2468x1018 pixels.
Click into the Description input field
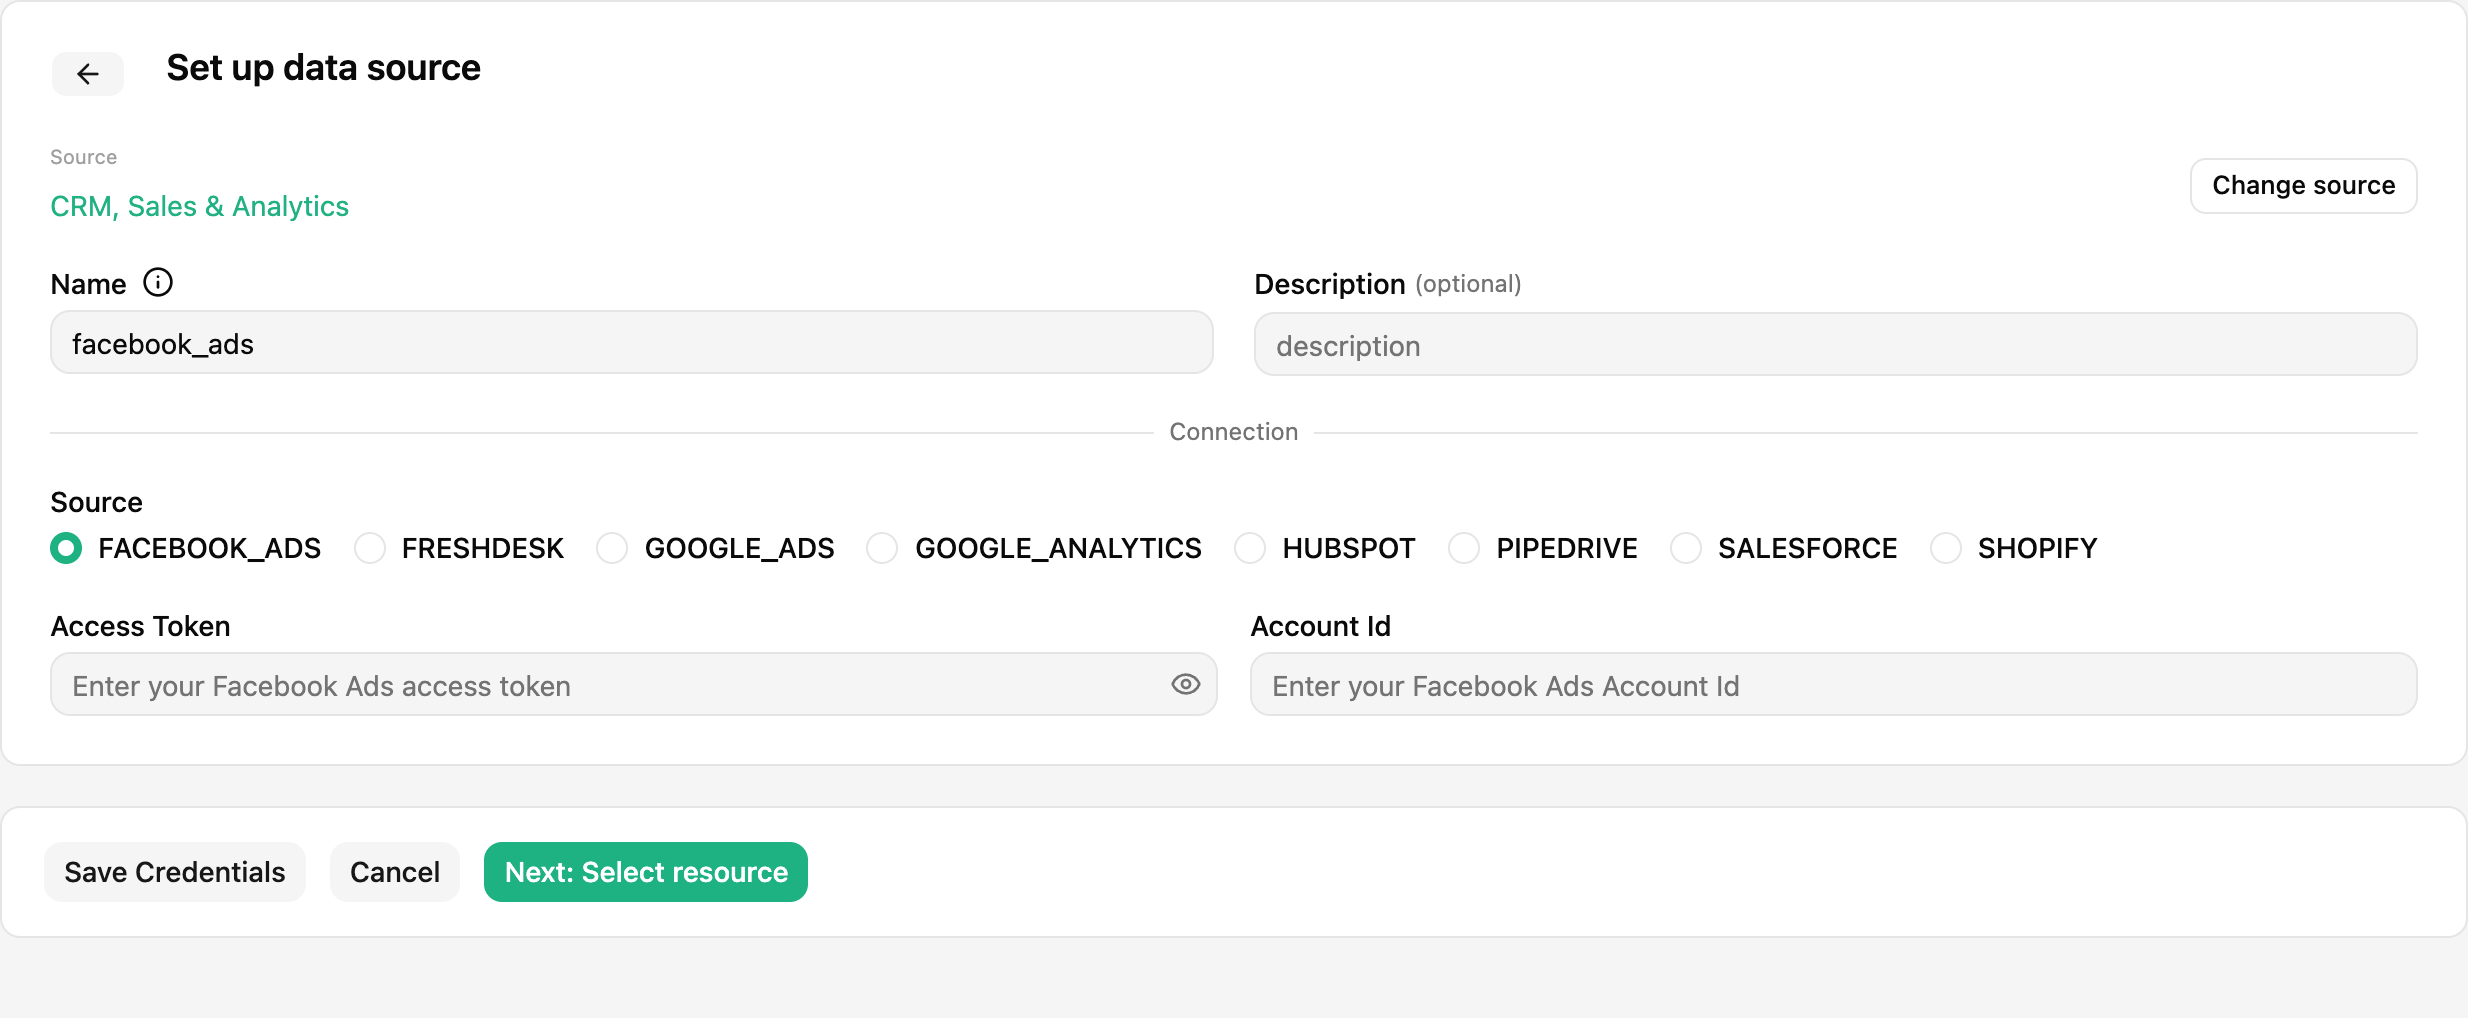(1836, 345)
